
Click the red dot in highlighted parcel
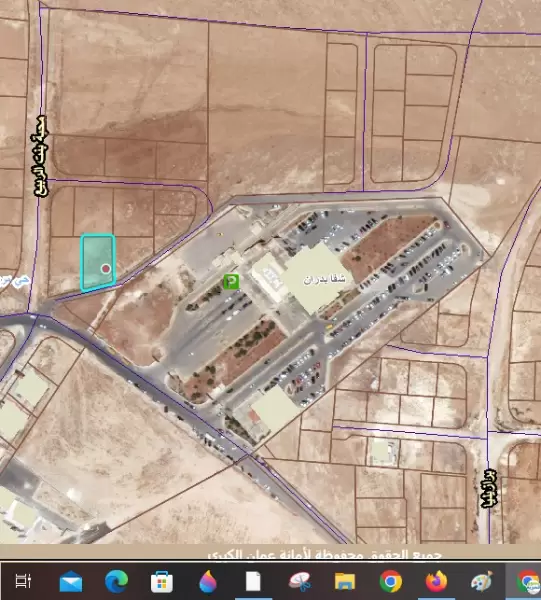click(x=106, y=269)
